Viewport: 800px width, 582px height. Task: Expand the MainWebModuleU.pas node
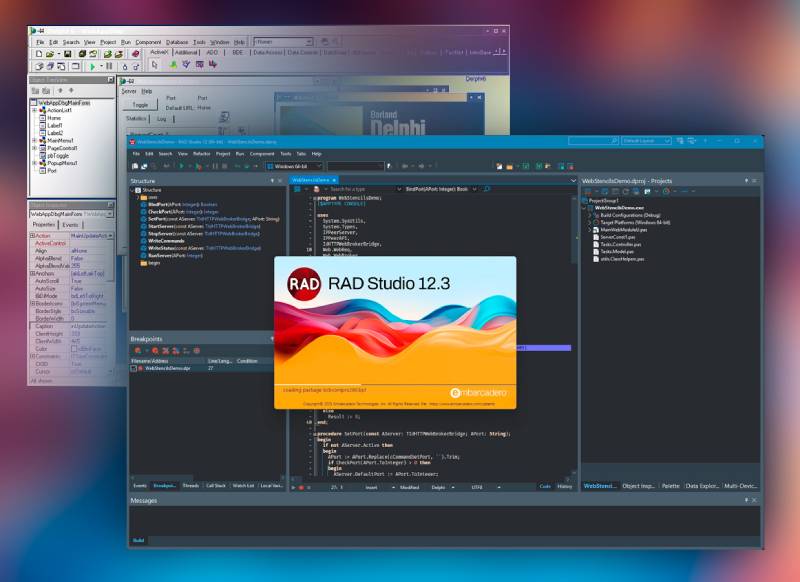point(590,230)
